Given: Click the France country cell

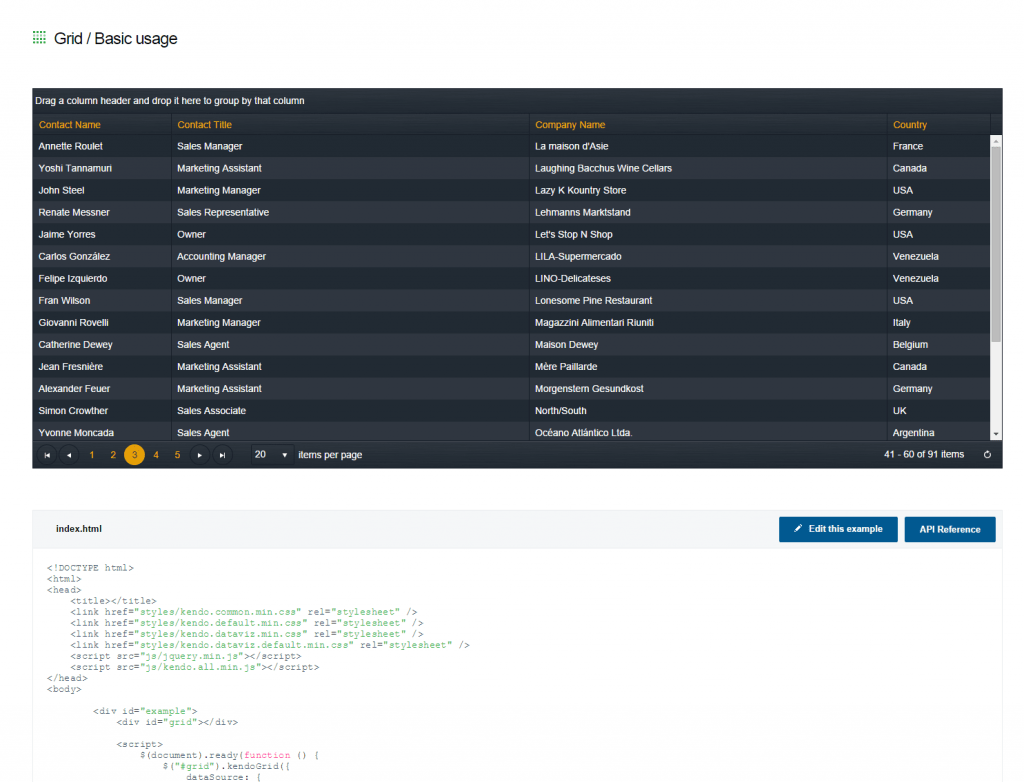Looking at the screenshot, I should tap(938, 146).
